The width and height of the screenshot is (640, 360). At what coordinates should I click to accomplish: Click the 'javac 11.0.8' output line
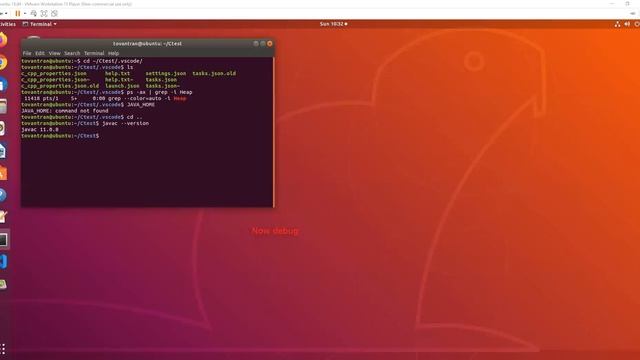[x=40, y=129]
